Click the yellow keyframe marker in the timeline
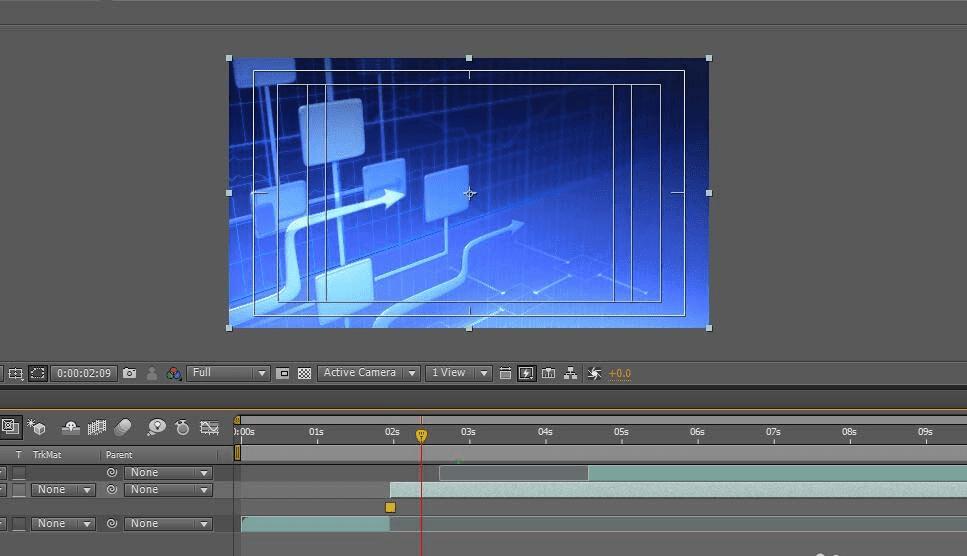Viewport: 967px width, 556px height. click(x=390, y=507)
